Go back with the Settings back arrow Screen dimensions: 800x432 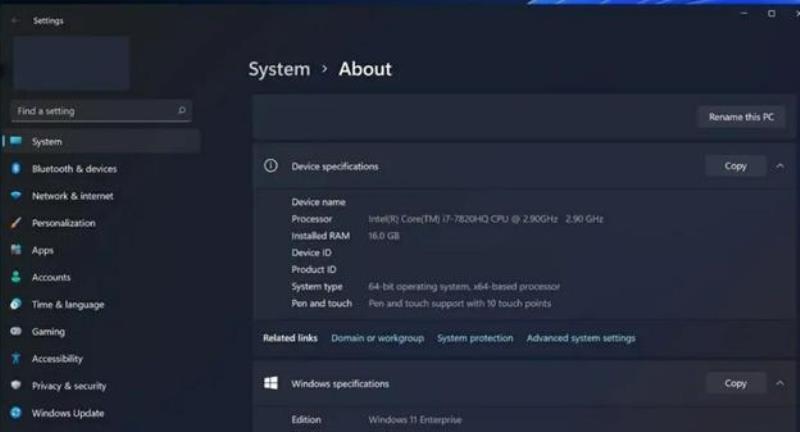click(x=15, y=20)
